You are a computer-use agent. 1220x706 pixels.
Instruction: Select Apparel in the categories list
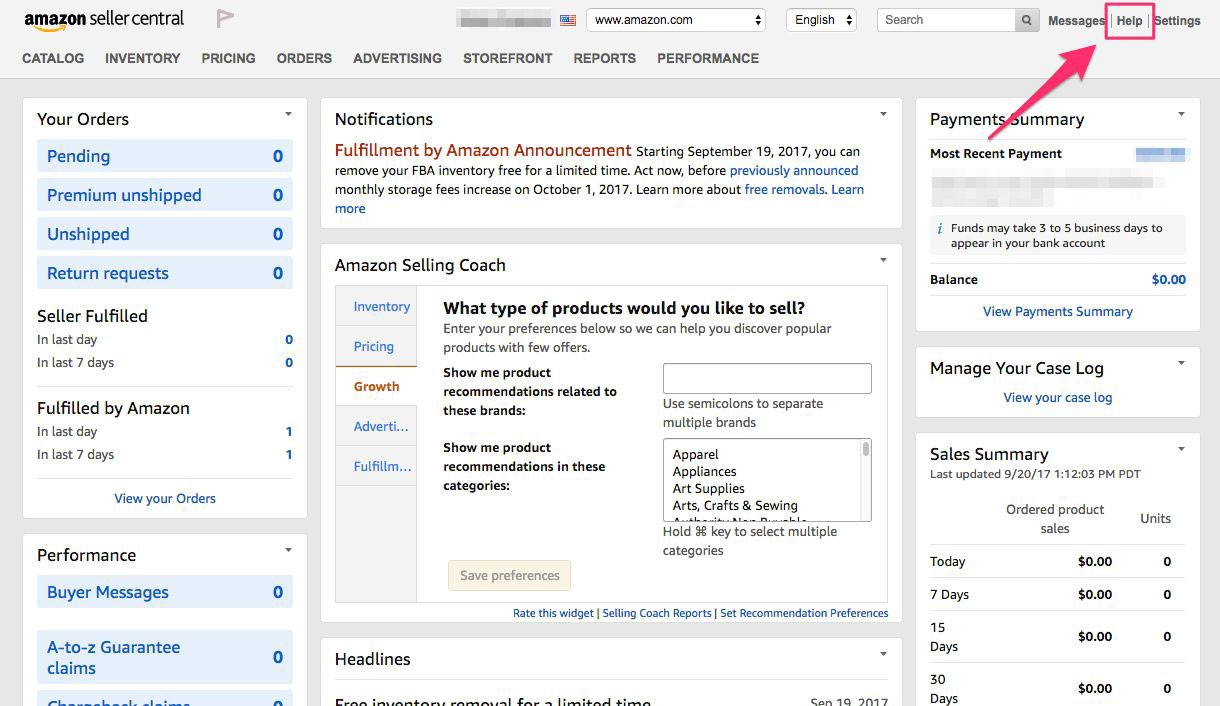point(697,454)
